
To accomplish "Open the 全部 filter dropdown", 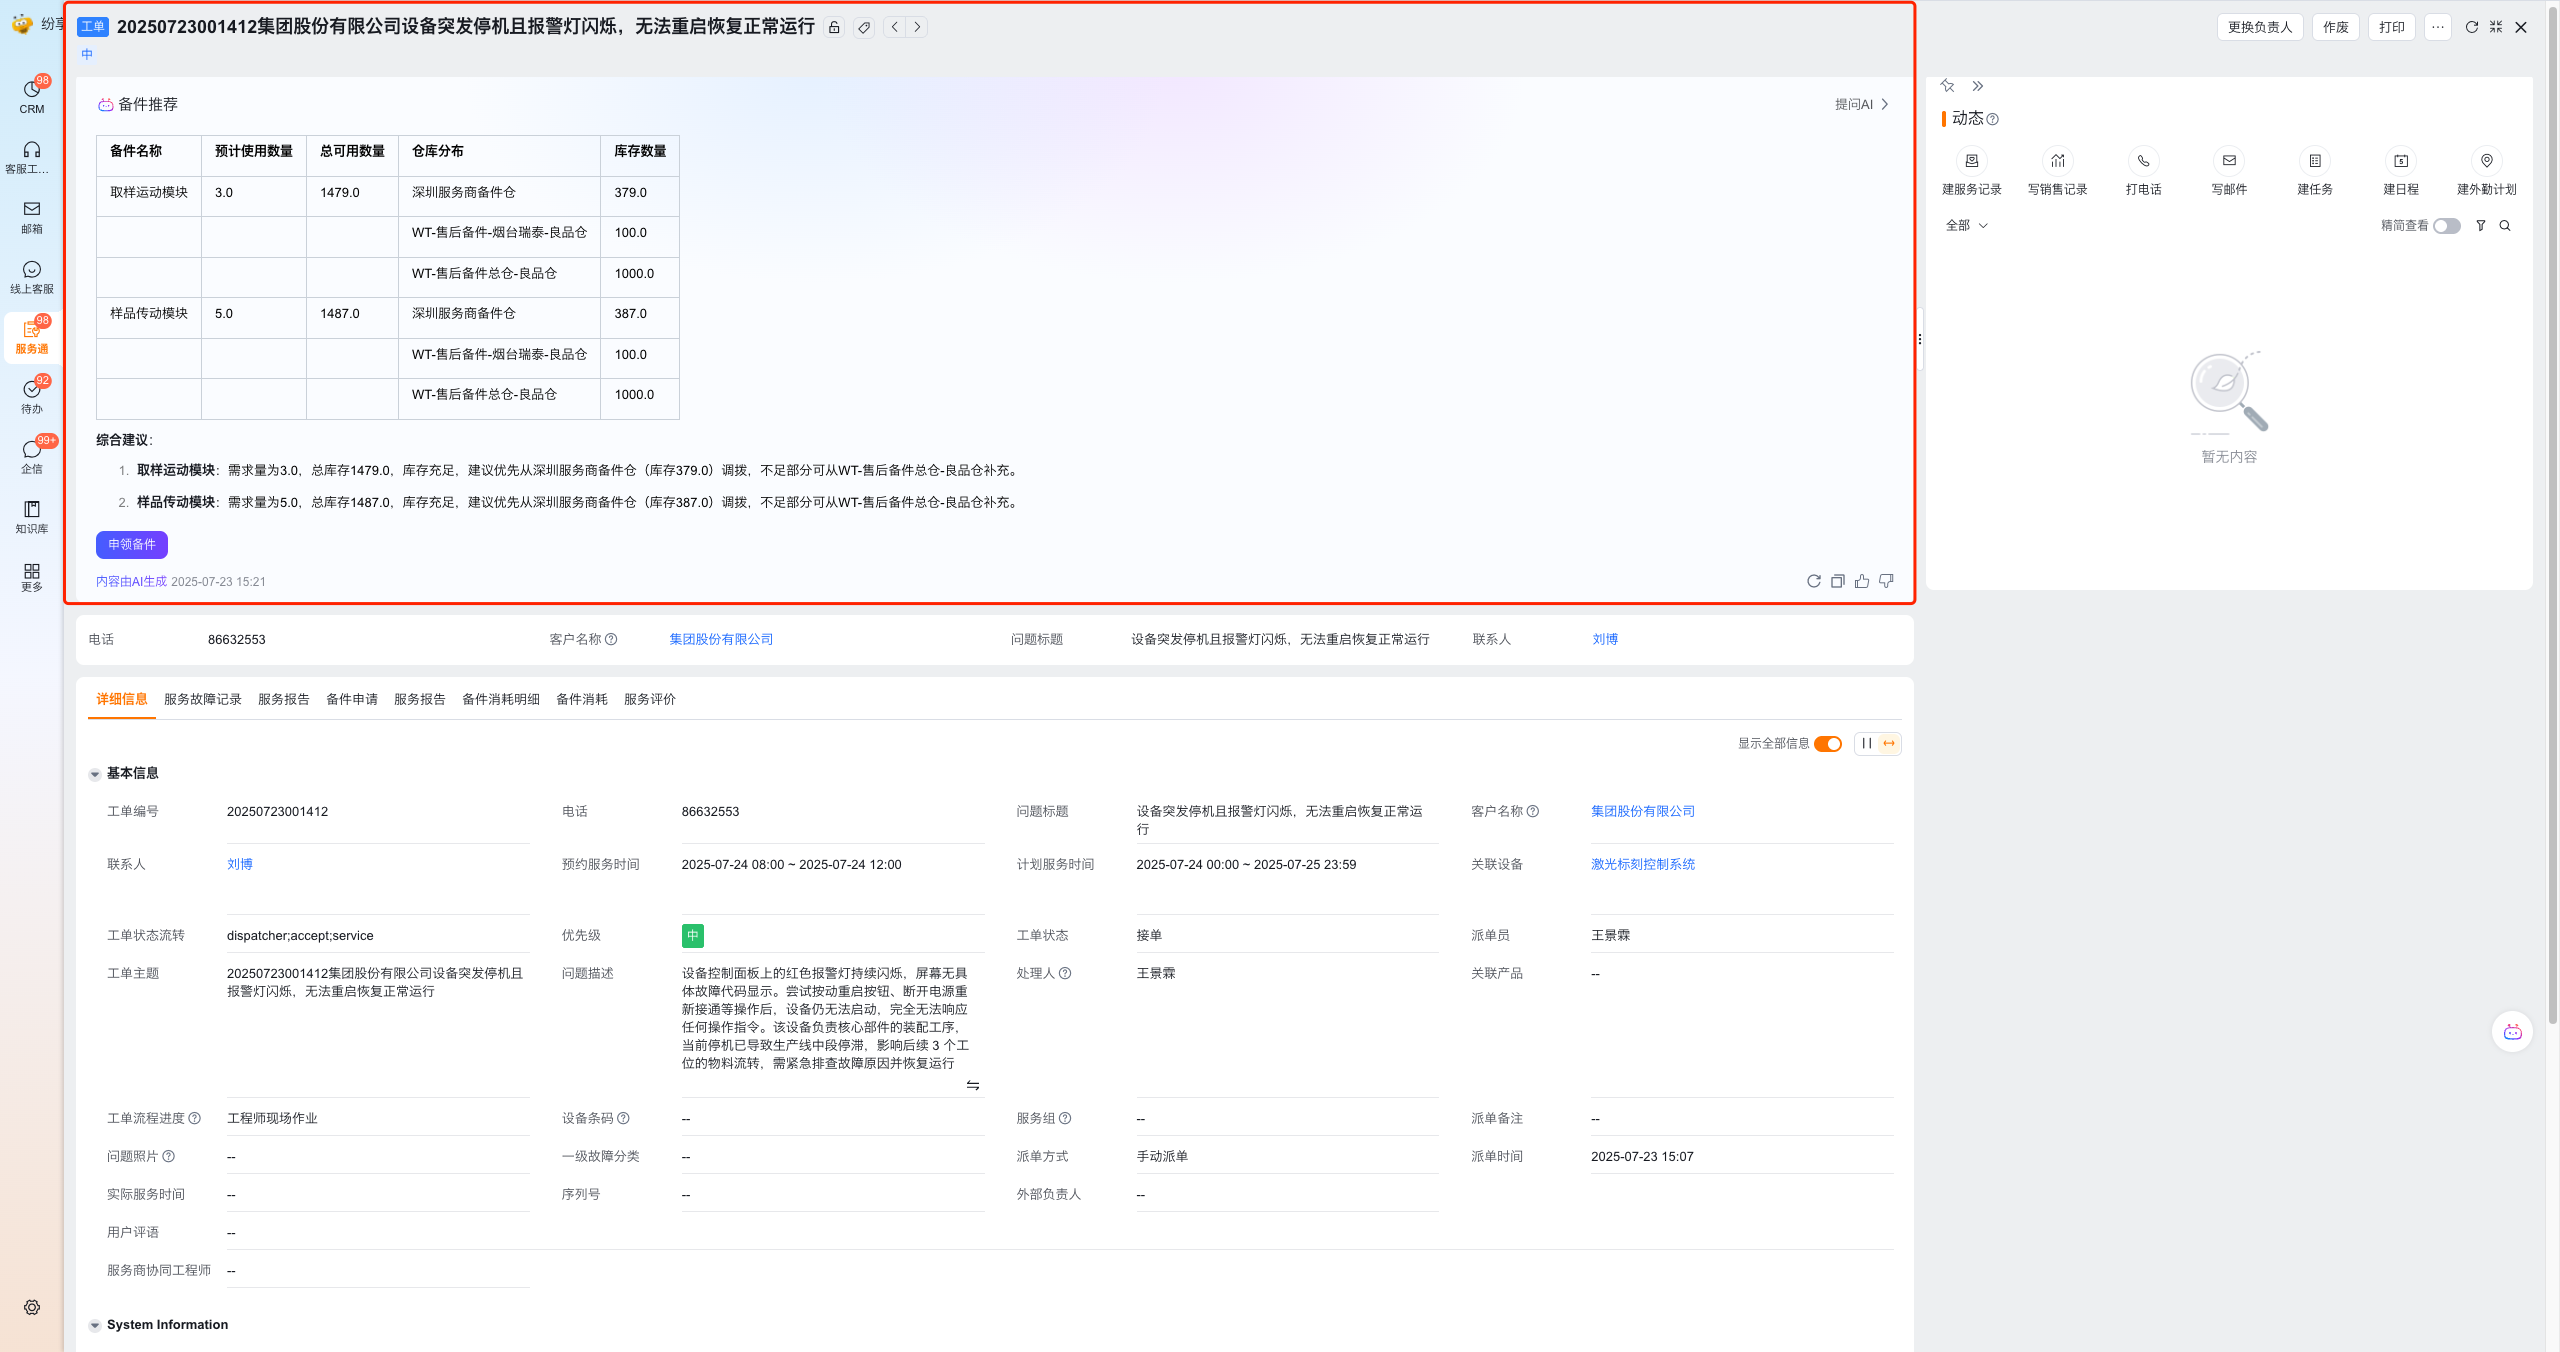I will (x=1966, y=226).
